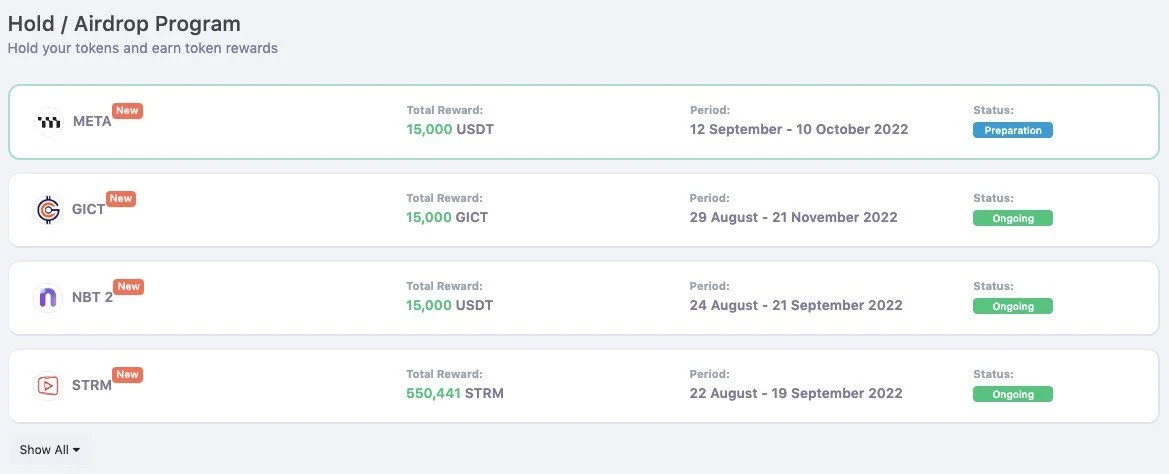Expand the Show All dropdown
The width and height of the screenshot is (1169, 474).
point(50,450)
